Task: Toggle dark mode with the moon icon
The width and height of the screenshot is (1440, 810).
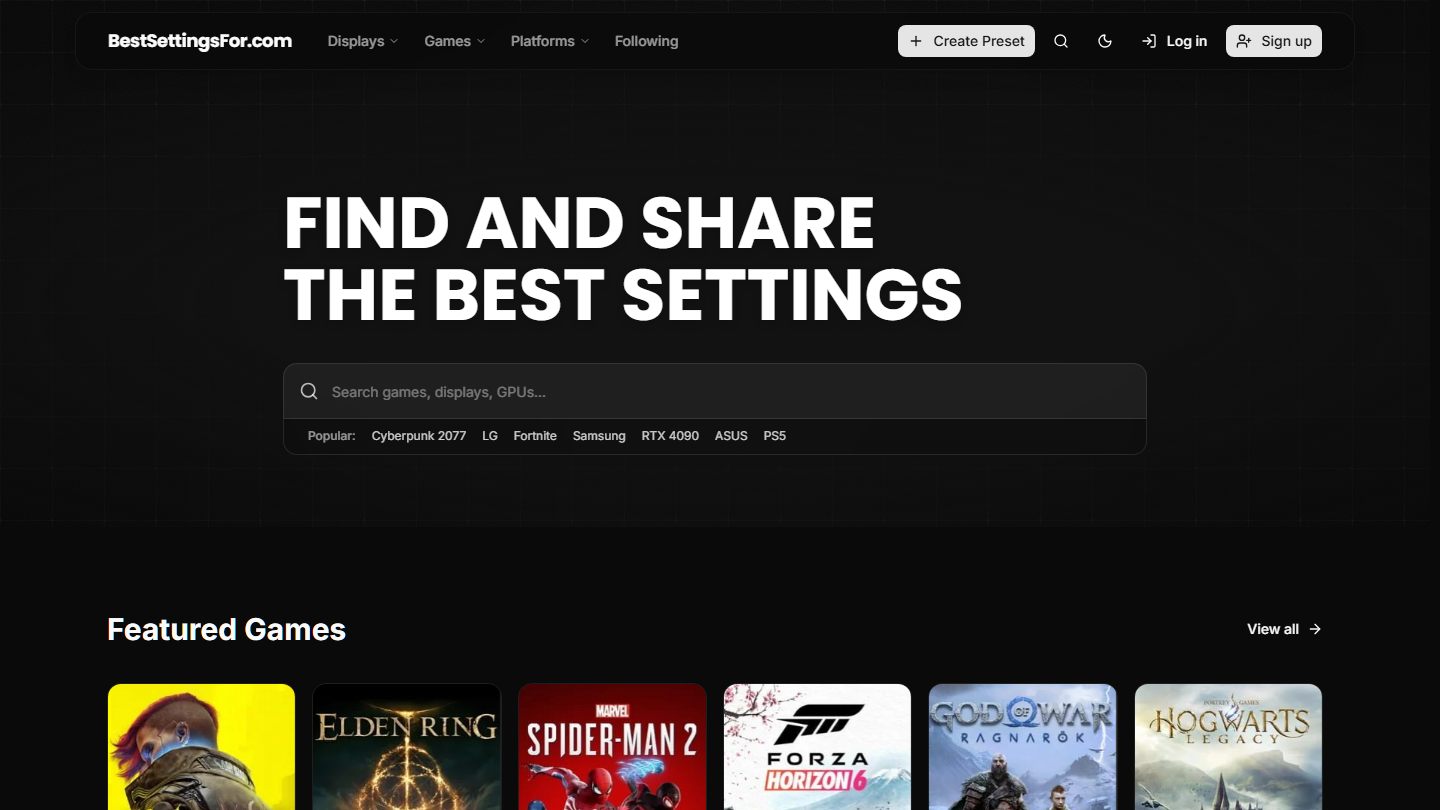Action: [x=1105, y=41]
